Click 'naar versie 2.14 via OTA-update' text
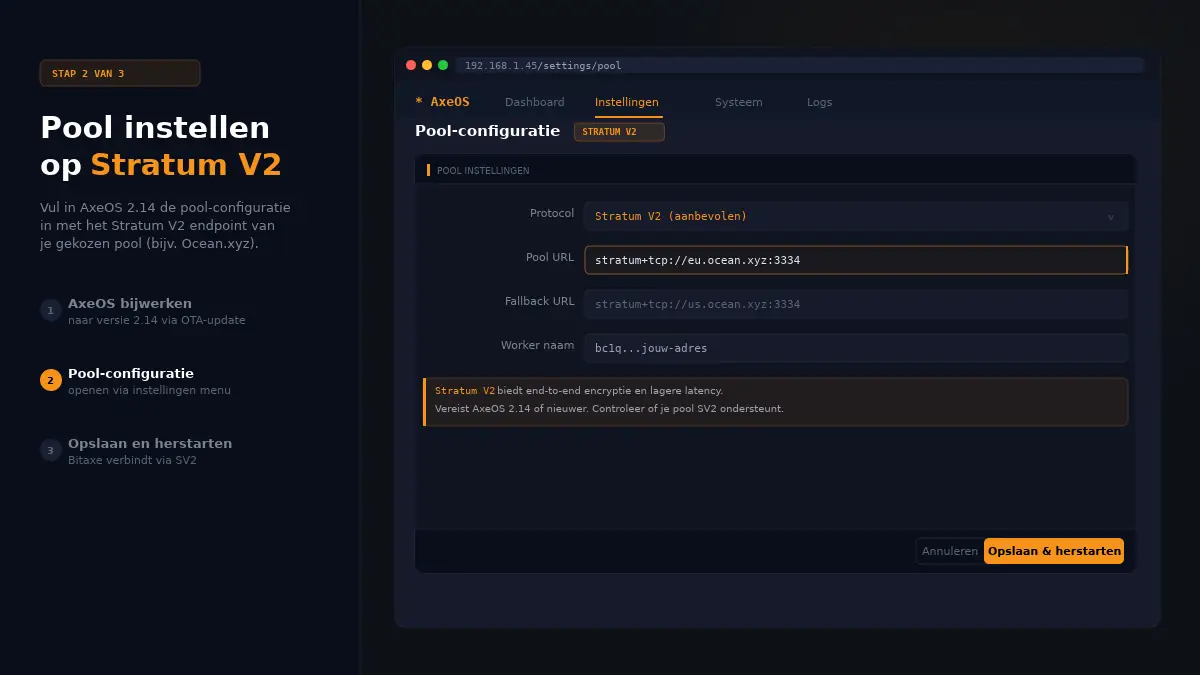Viewport: 1200px width, 675px height. 157,321
